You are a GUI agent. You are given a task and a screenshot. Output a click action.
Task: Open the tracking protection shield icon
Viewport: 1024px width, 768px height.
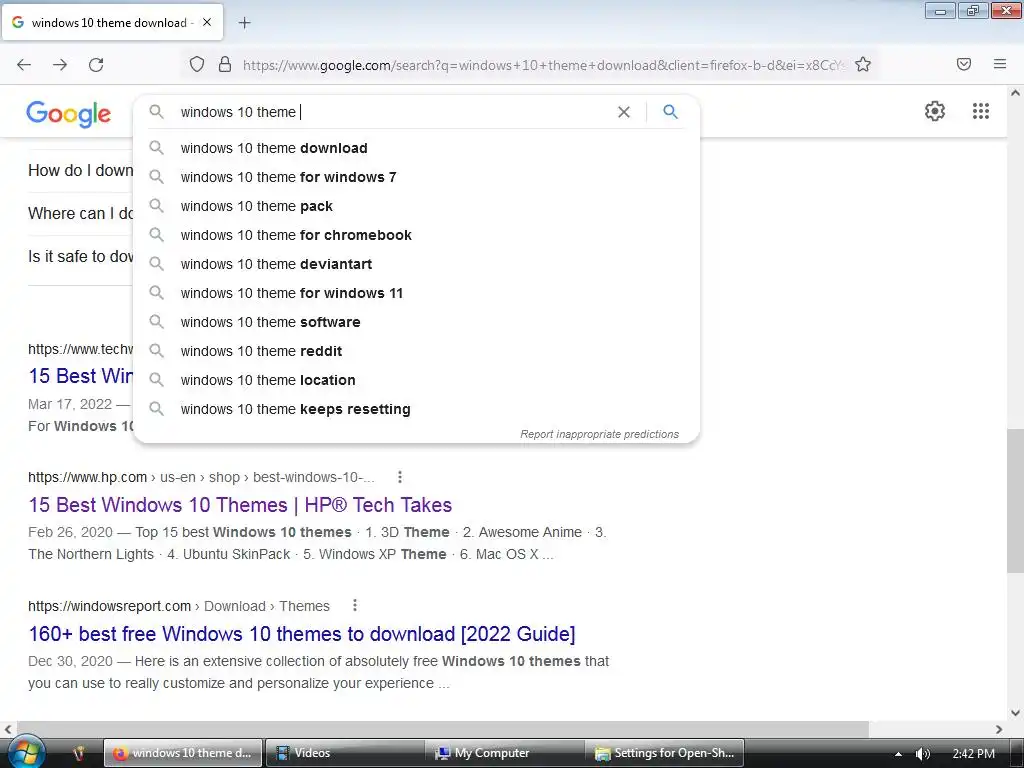click(x=197, y=64)
